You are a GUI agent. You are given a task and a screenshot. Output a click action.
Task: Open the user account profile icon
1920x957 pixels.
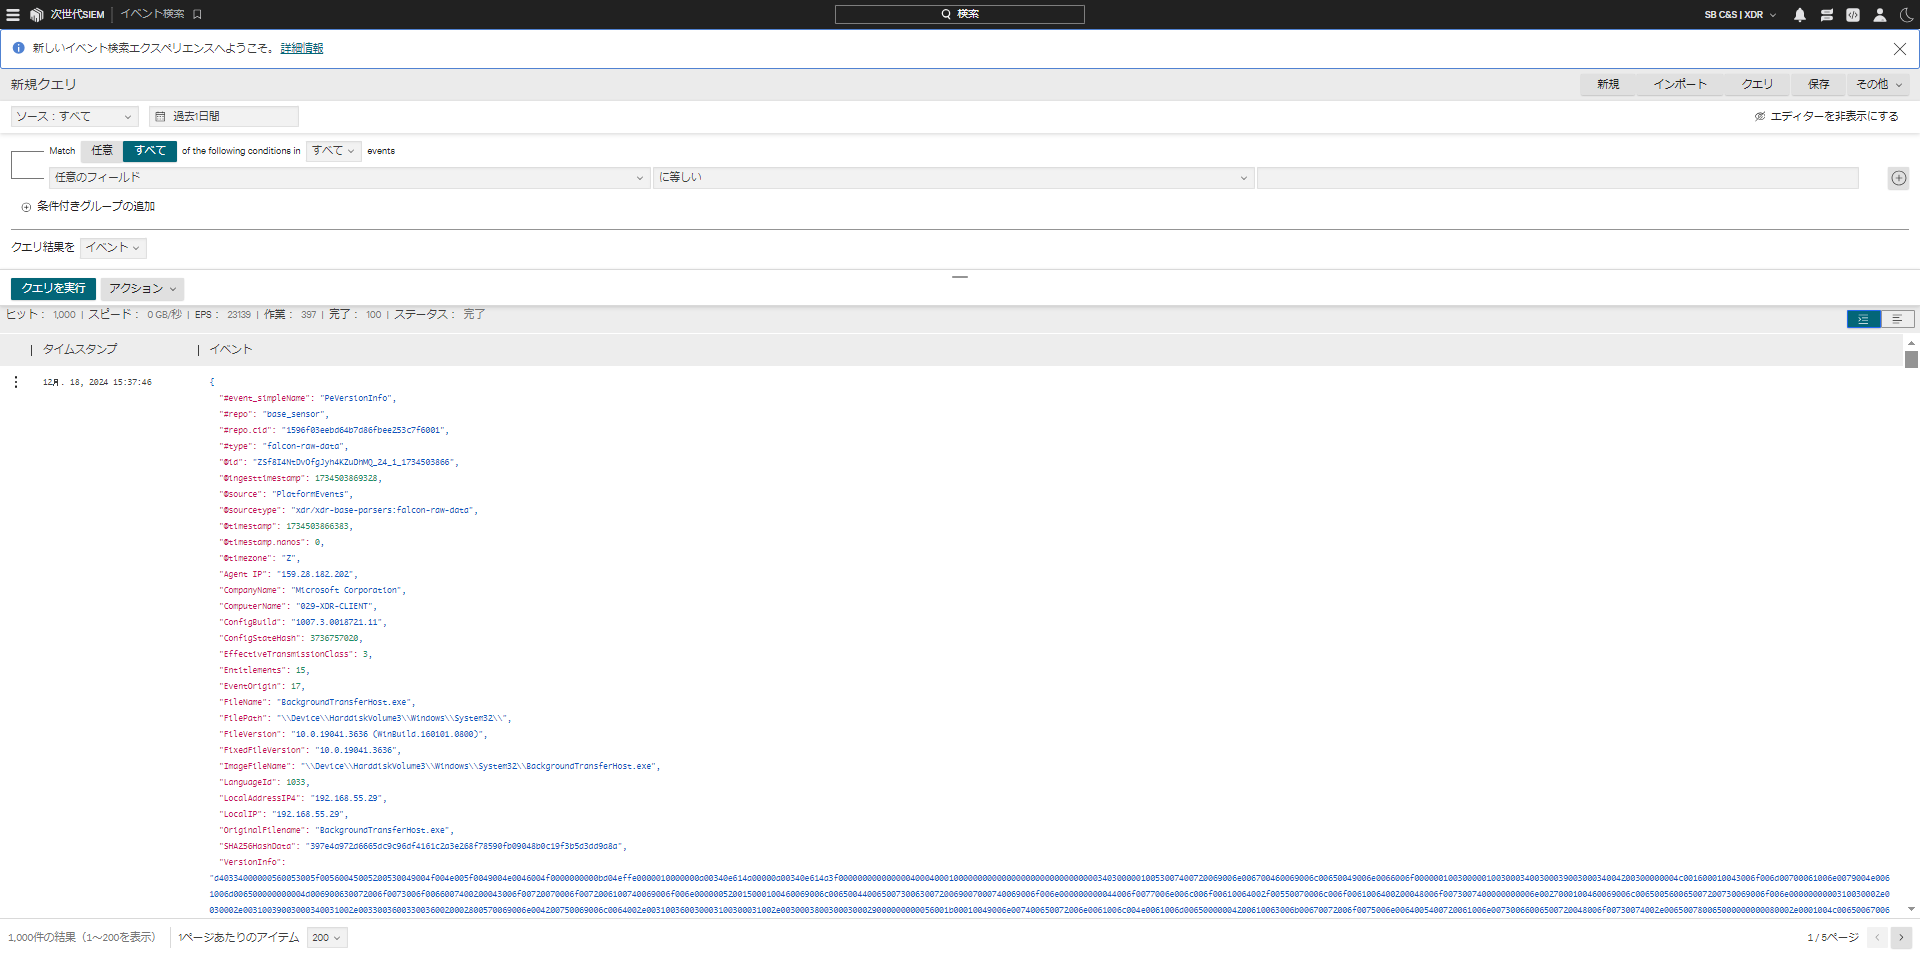1880,15
